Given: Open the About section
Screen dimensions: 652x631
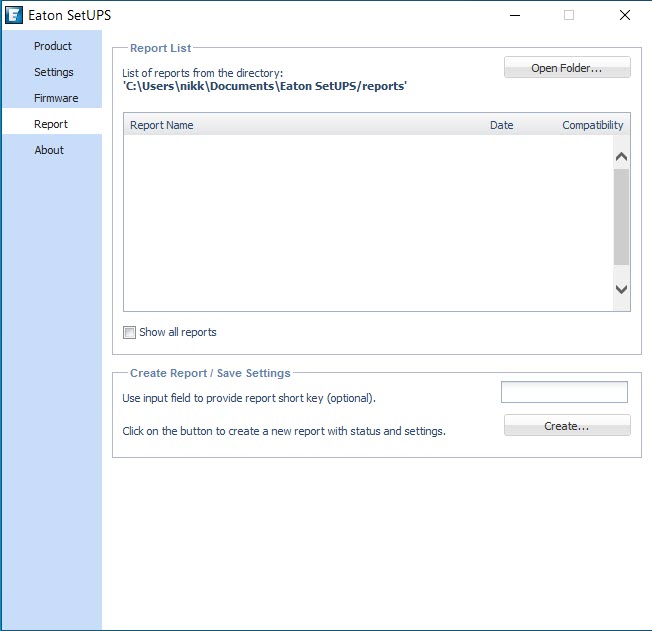Looking at the screenshot, I should pyautogui.click(x=52, y=150).
